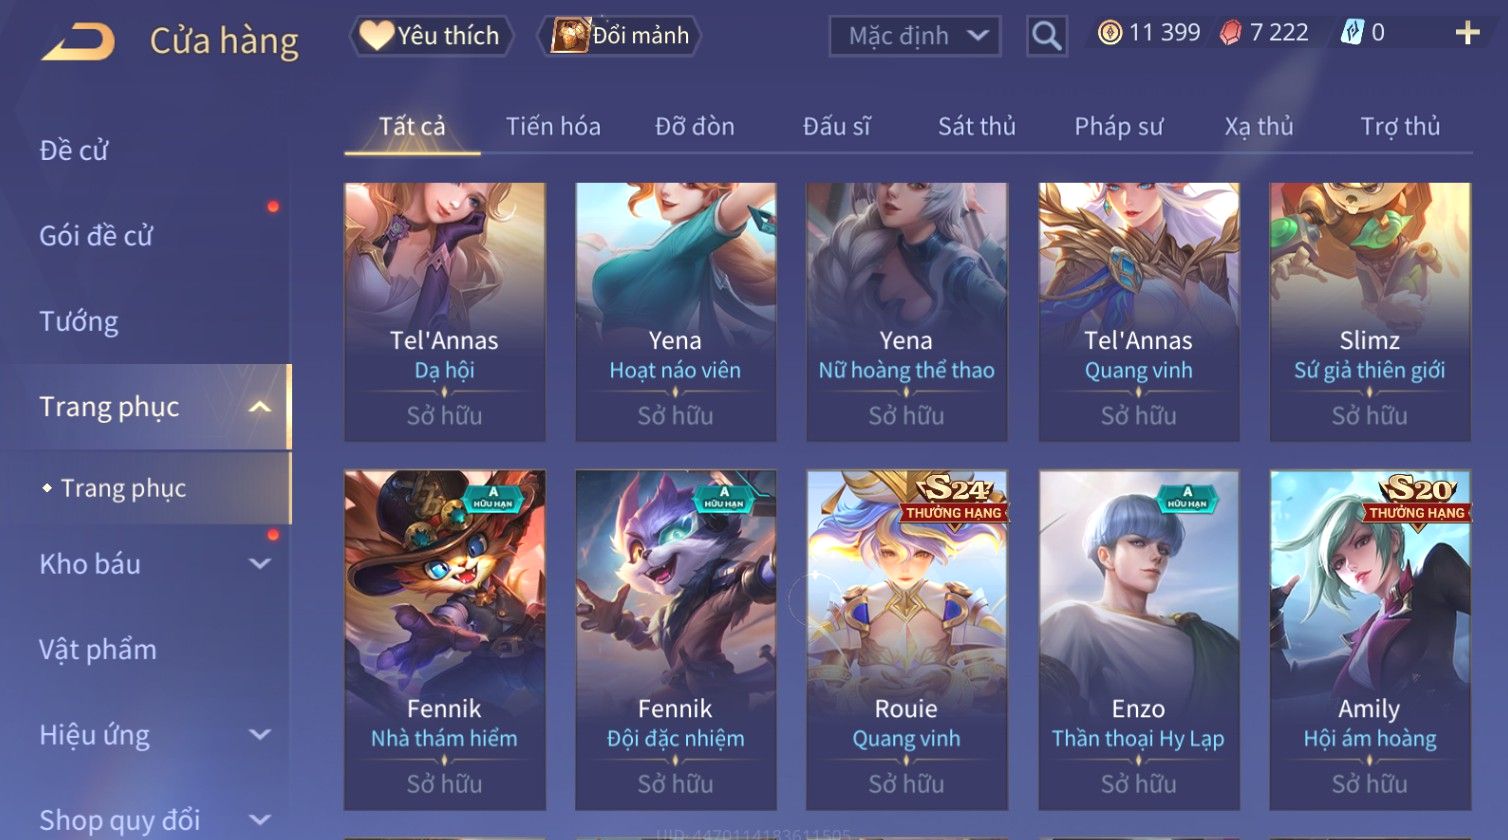This screenshot has width=1508, height=840.
Task: Select the Xạ thủ tab
Action: click(1259, 126)
